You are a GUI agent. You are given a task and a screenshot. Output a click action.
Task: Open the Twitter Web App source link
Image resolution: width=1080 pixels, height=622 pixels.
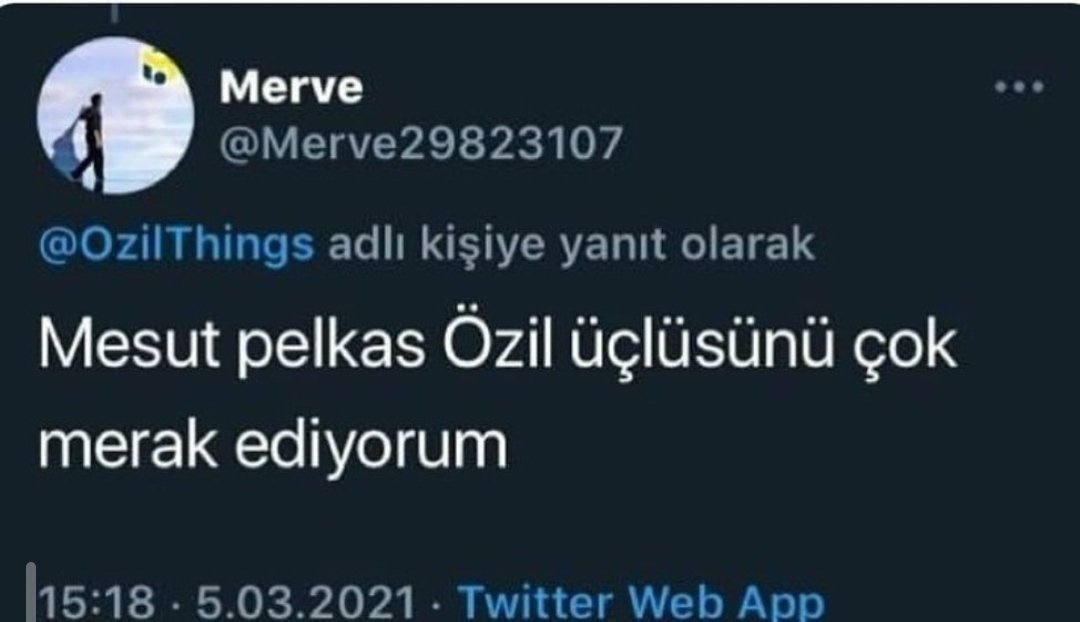[641, 601]
